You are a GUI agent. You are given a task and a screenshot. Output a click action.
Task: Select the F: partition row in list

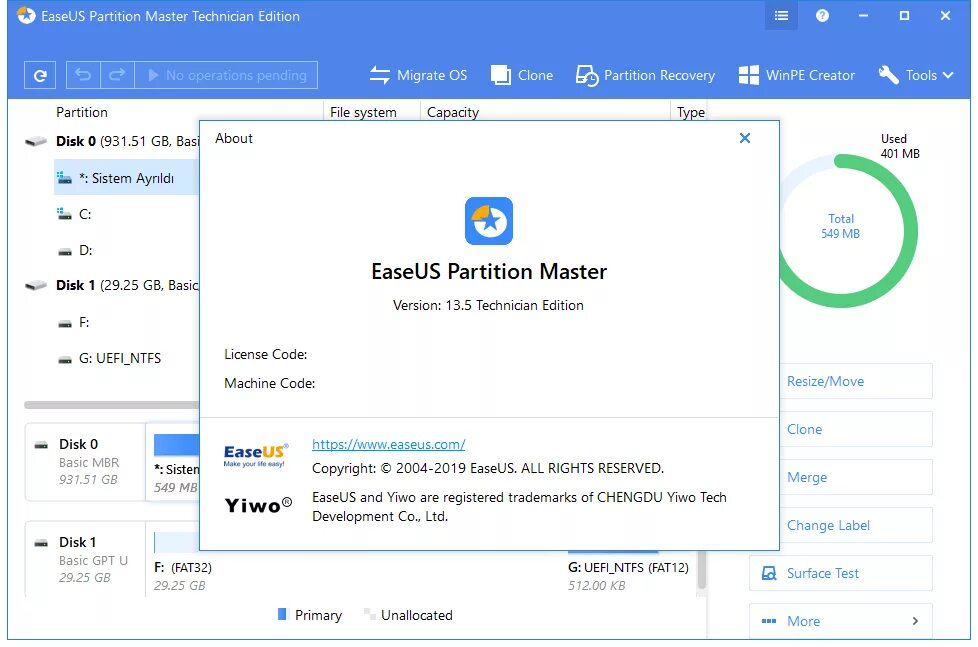[126, 323]
